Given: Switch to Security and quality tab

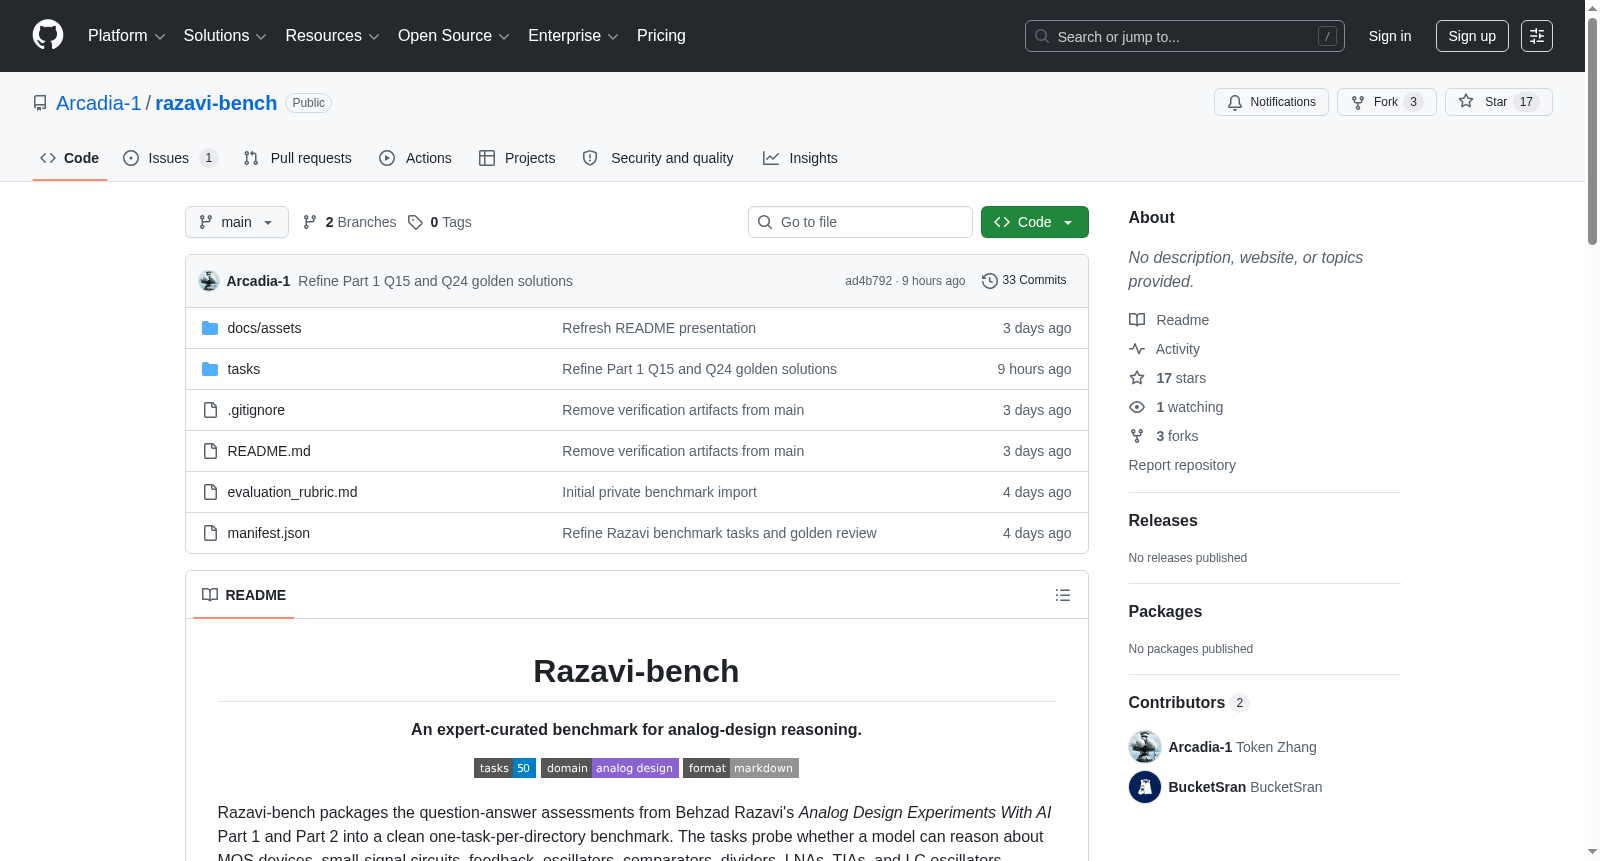Looking at the screenshot, I should pyautogui.click(x=658, y=158).
